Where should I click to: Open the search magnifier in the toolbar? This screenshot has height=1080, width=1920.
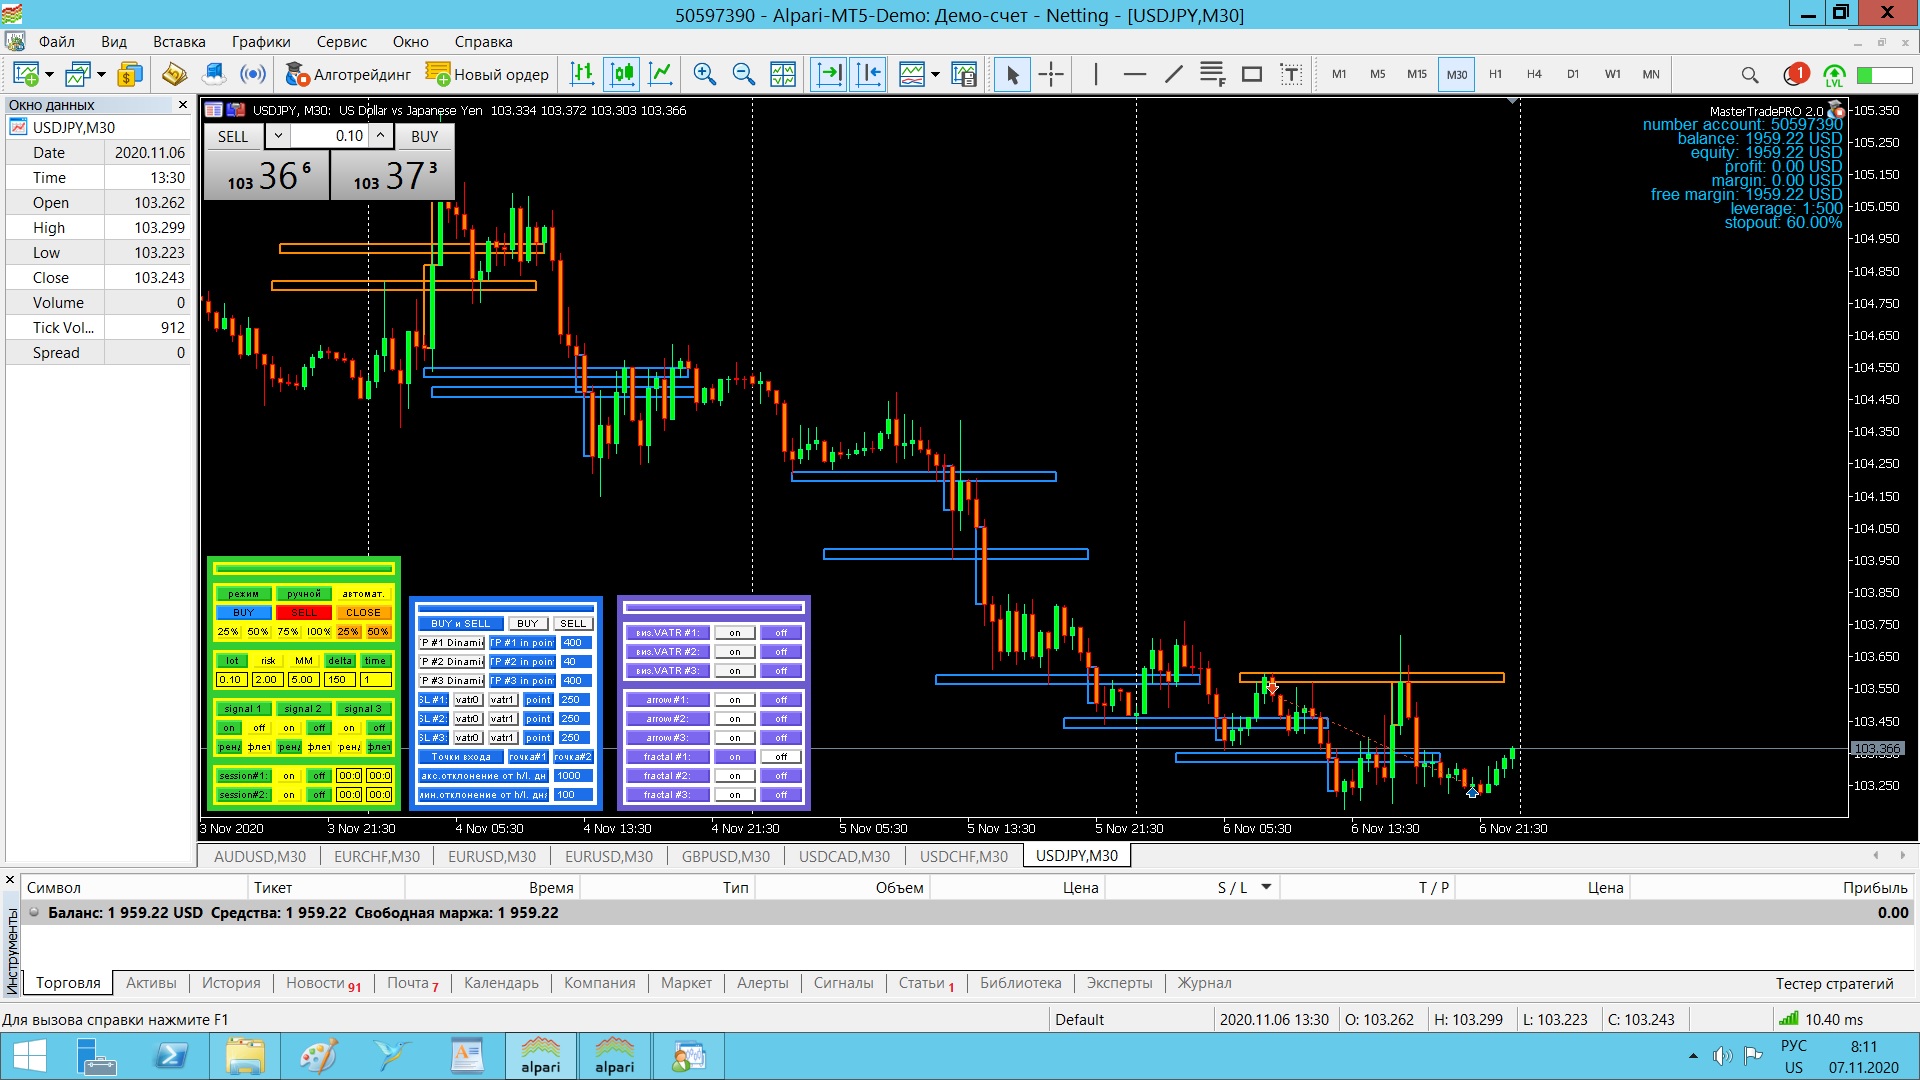point(1749,74)
